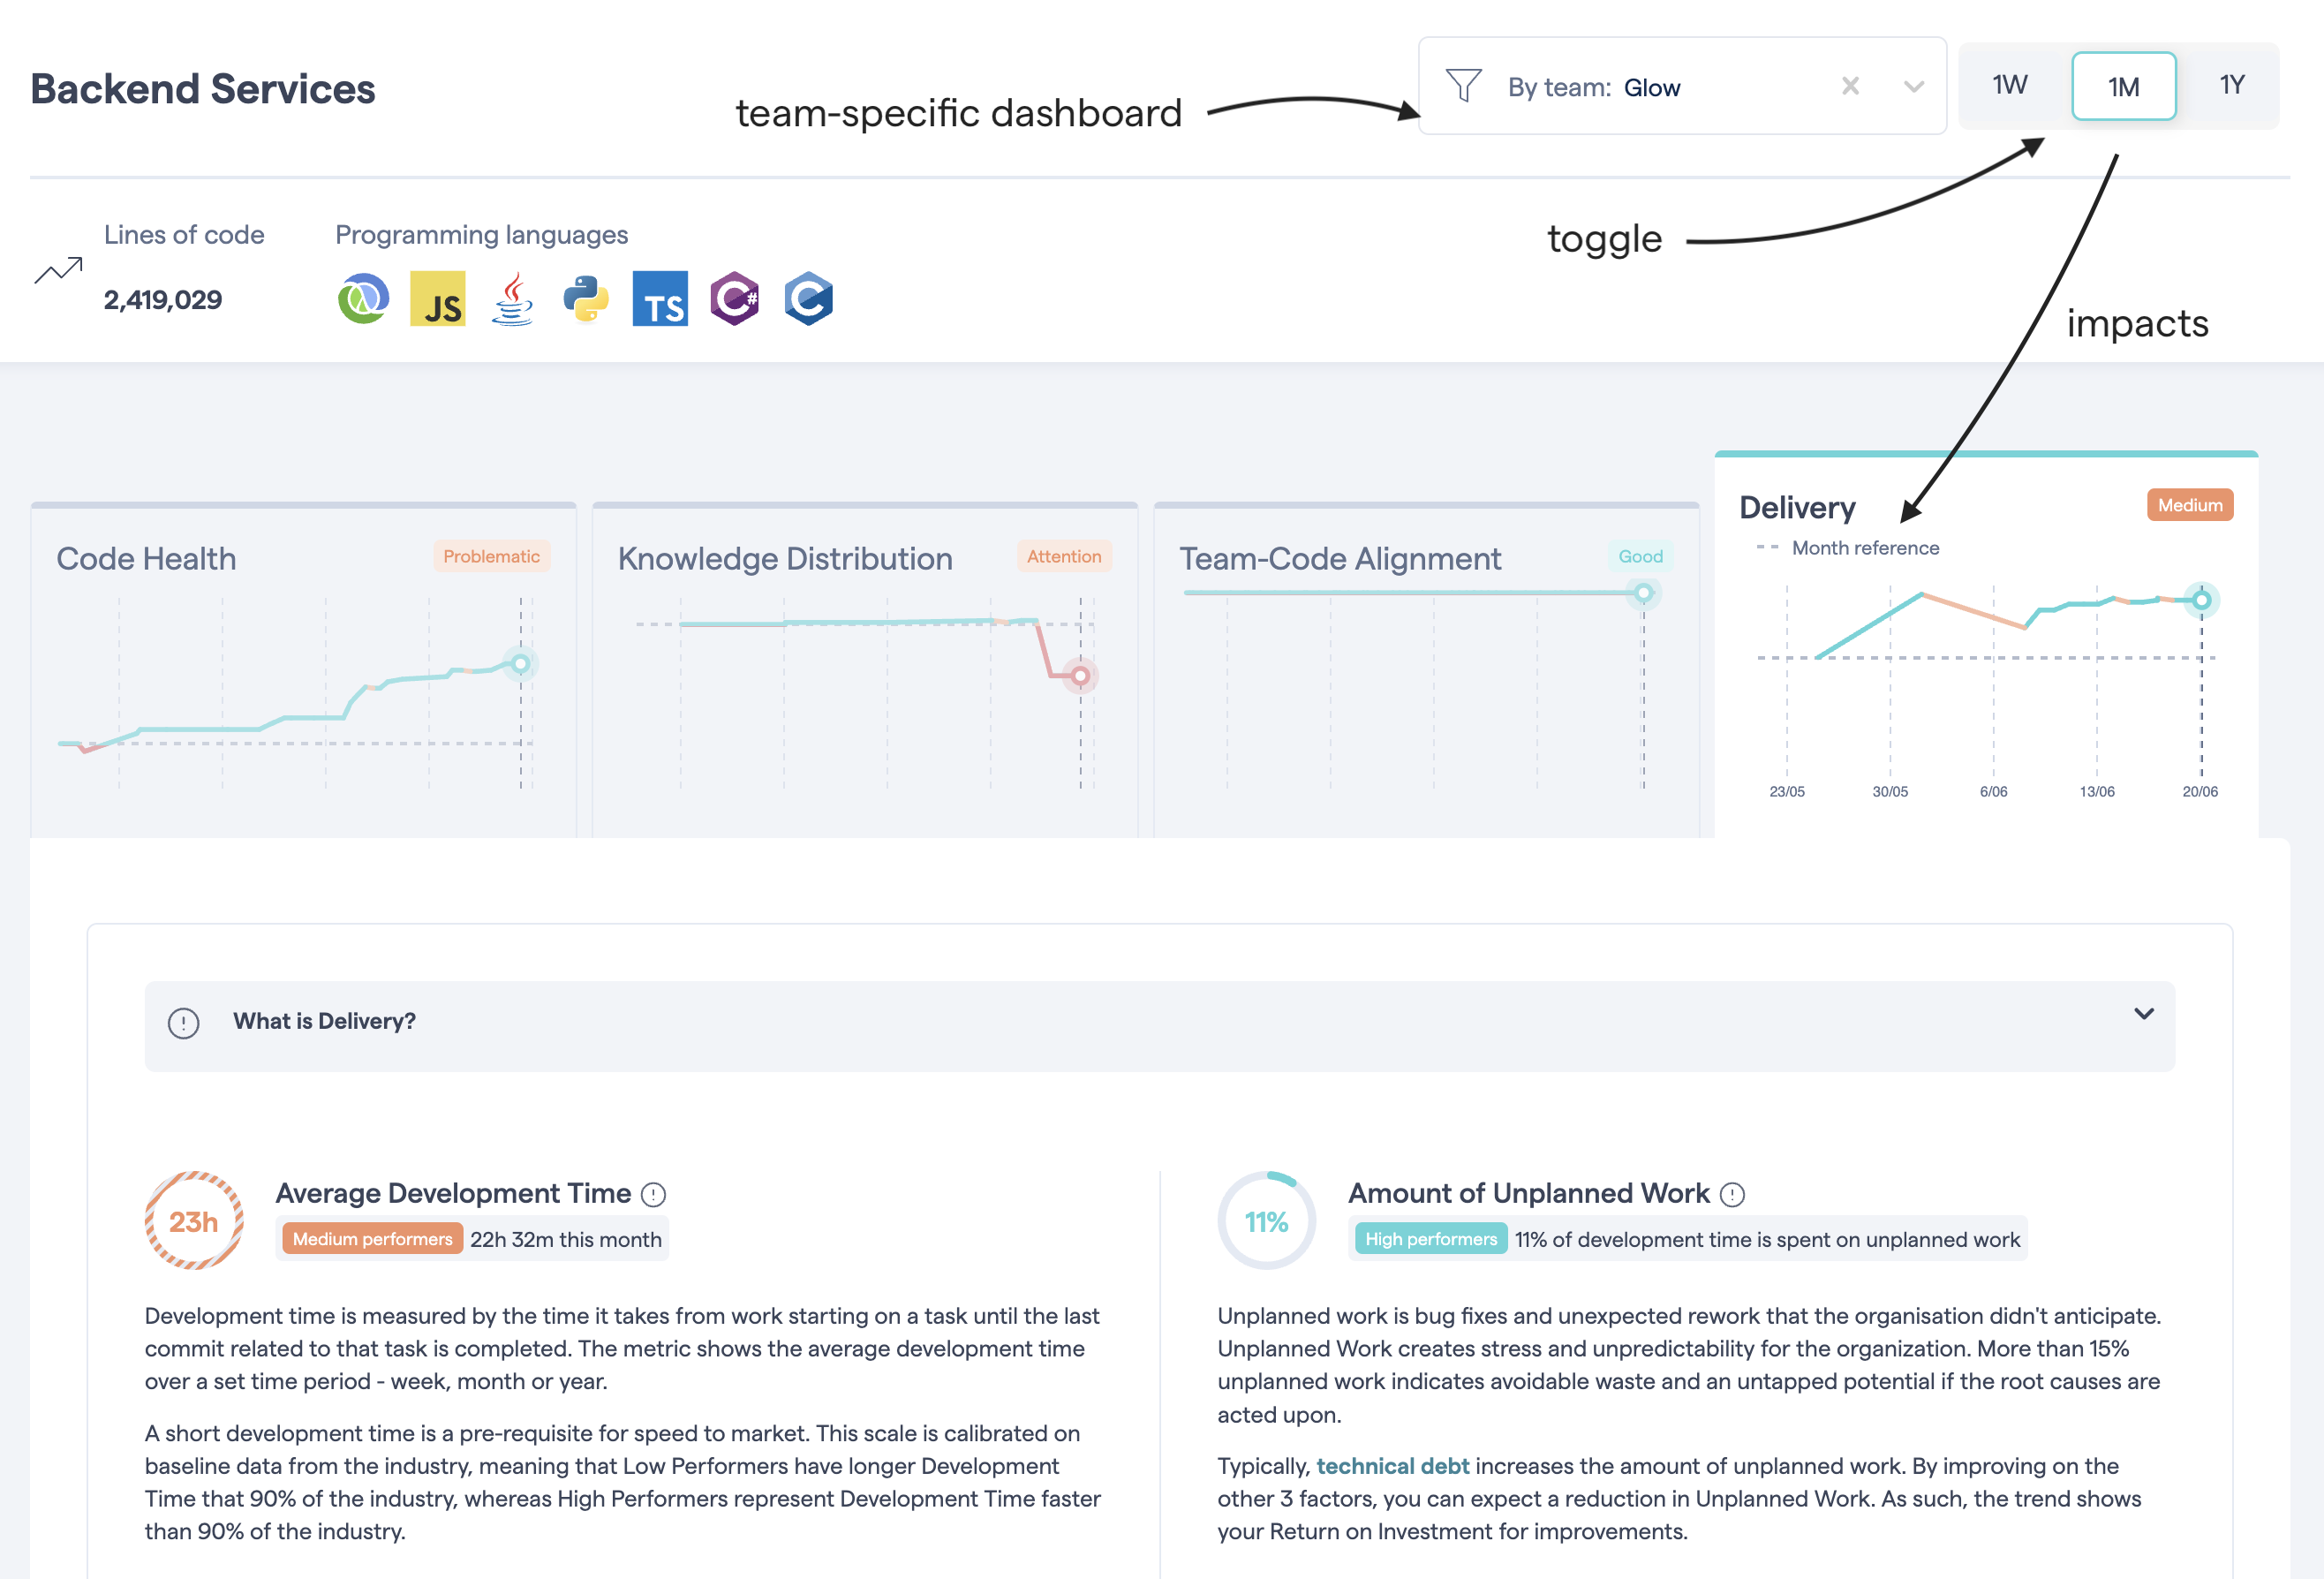Viewport: 2324px width, 1579px height.
Task: Click the JavaScript language icon
Action: (437, 298)
